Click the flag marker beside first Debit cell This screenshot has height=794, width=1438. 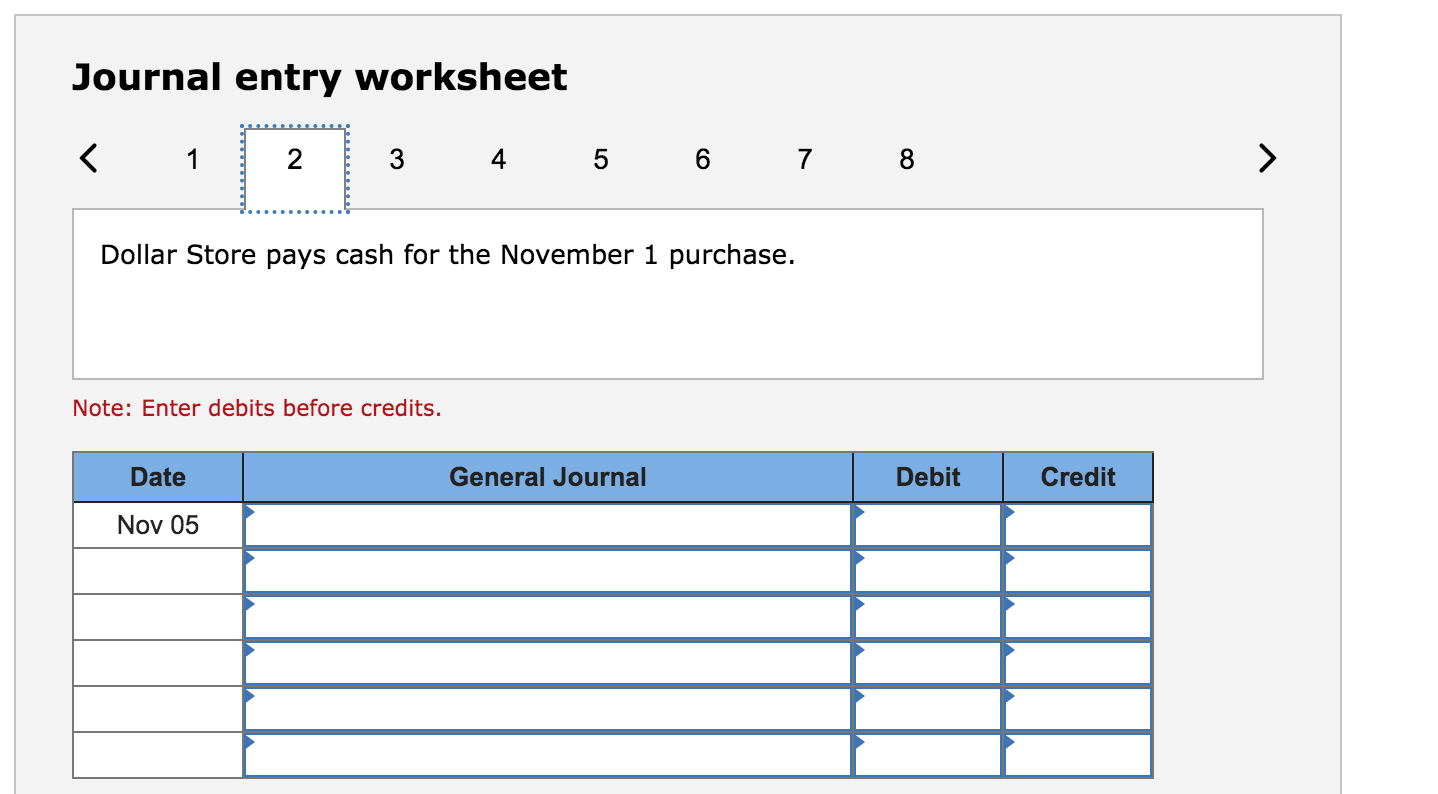pos(858,510)
